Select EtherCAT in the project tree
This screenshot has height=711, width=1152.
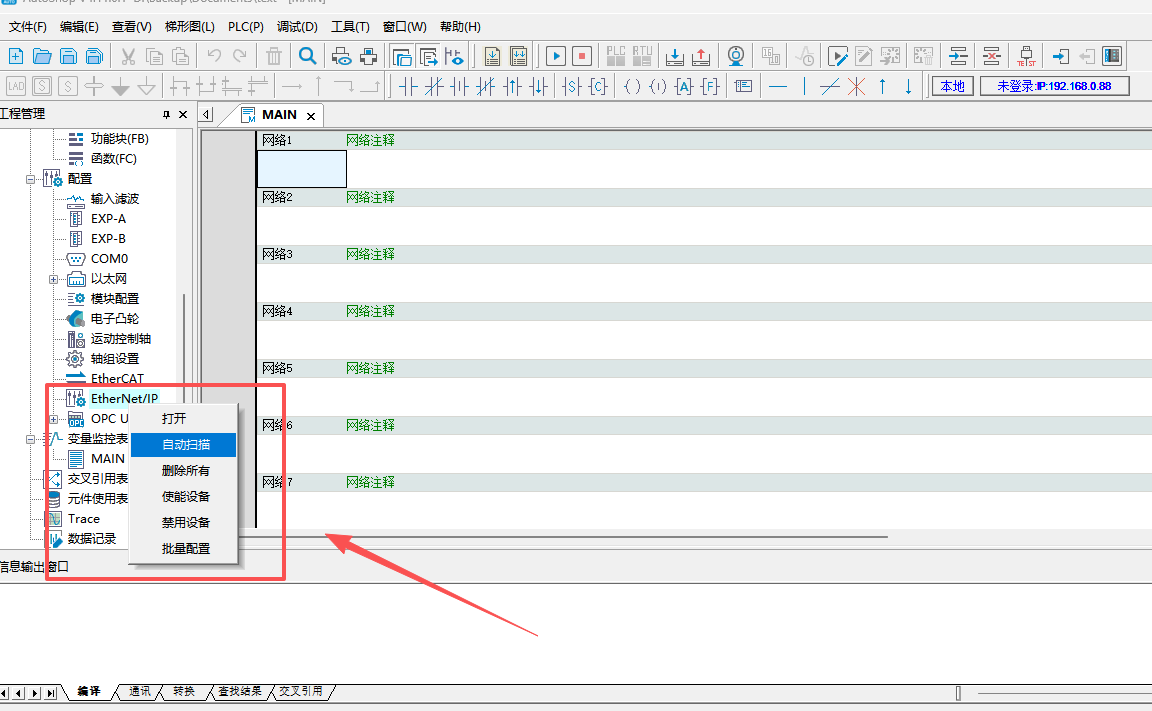(x=117, y=379)
